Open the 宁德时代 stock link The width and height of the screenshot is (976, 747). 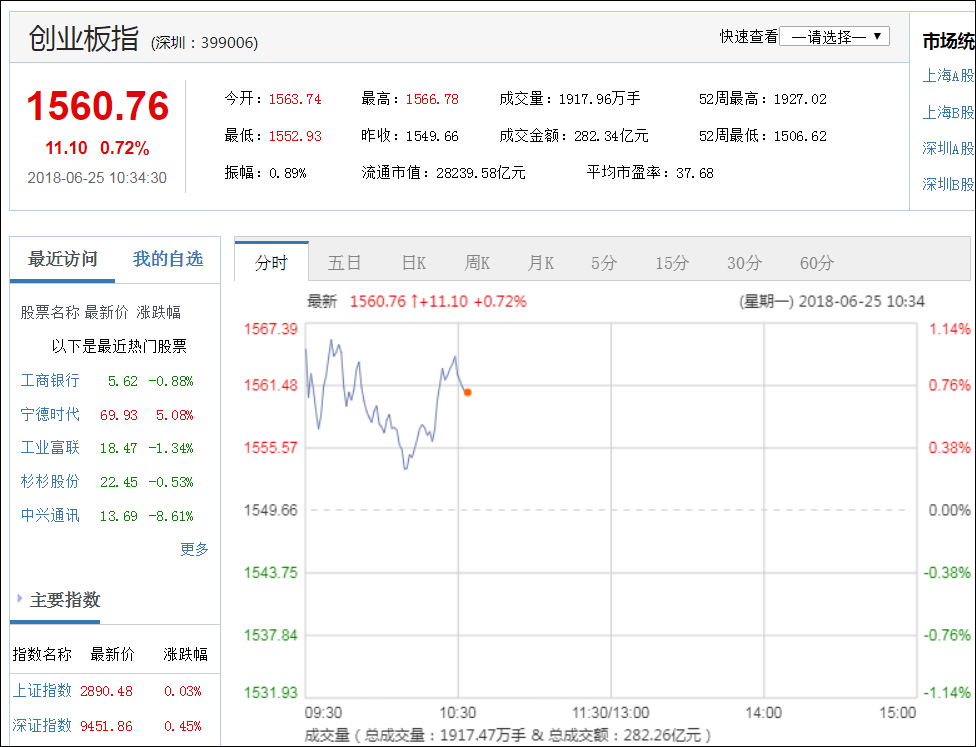tap(50, 414)
